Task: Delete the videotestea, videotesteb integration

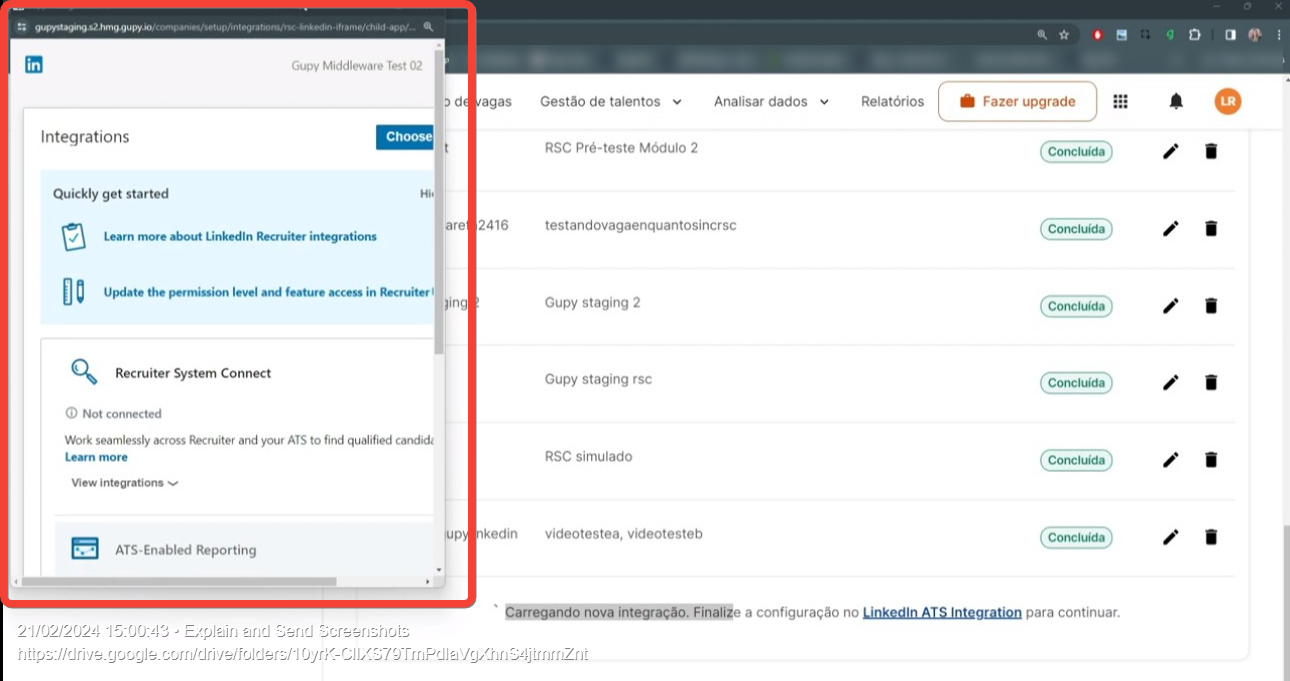Action: click(x=1211, y=537)
